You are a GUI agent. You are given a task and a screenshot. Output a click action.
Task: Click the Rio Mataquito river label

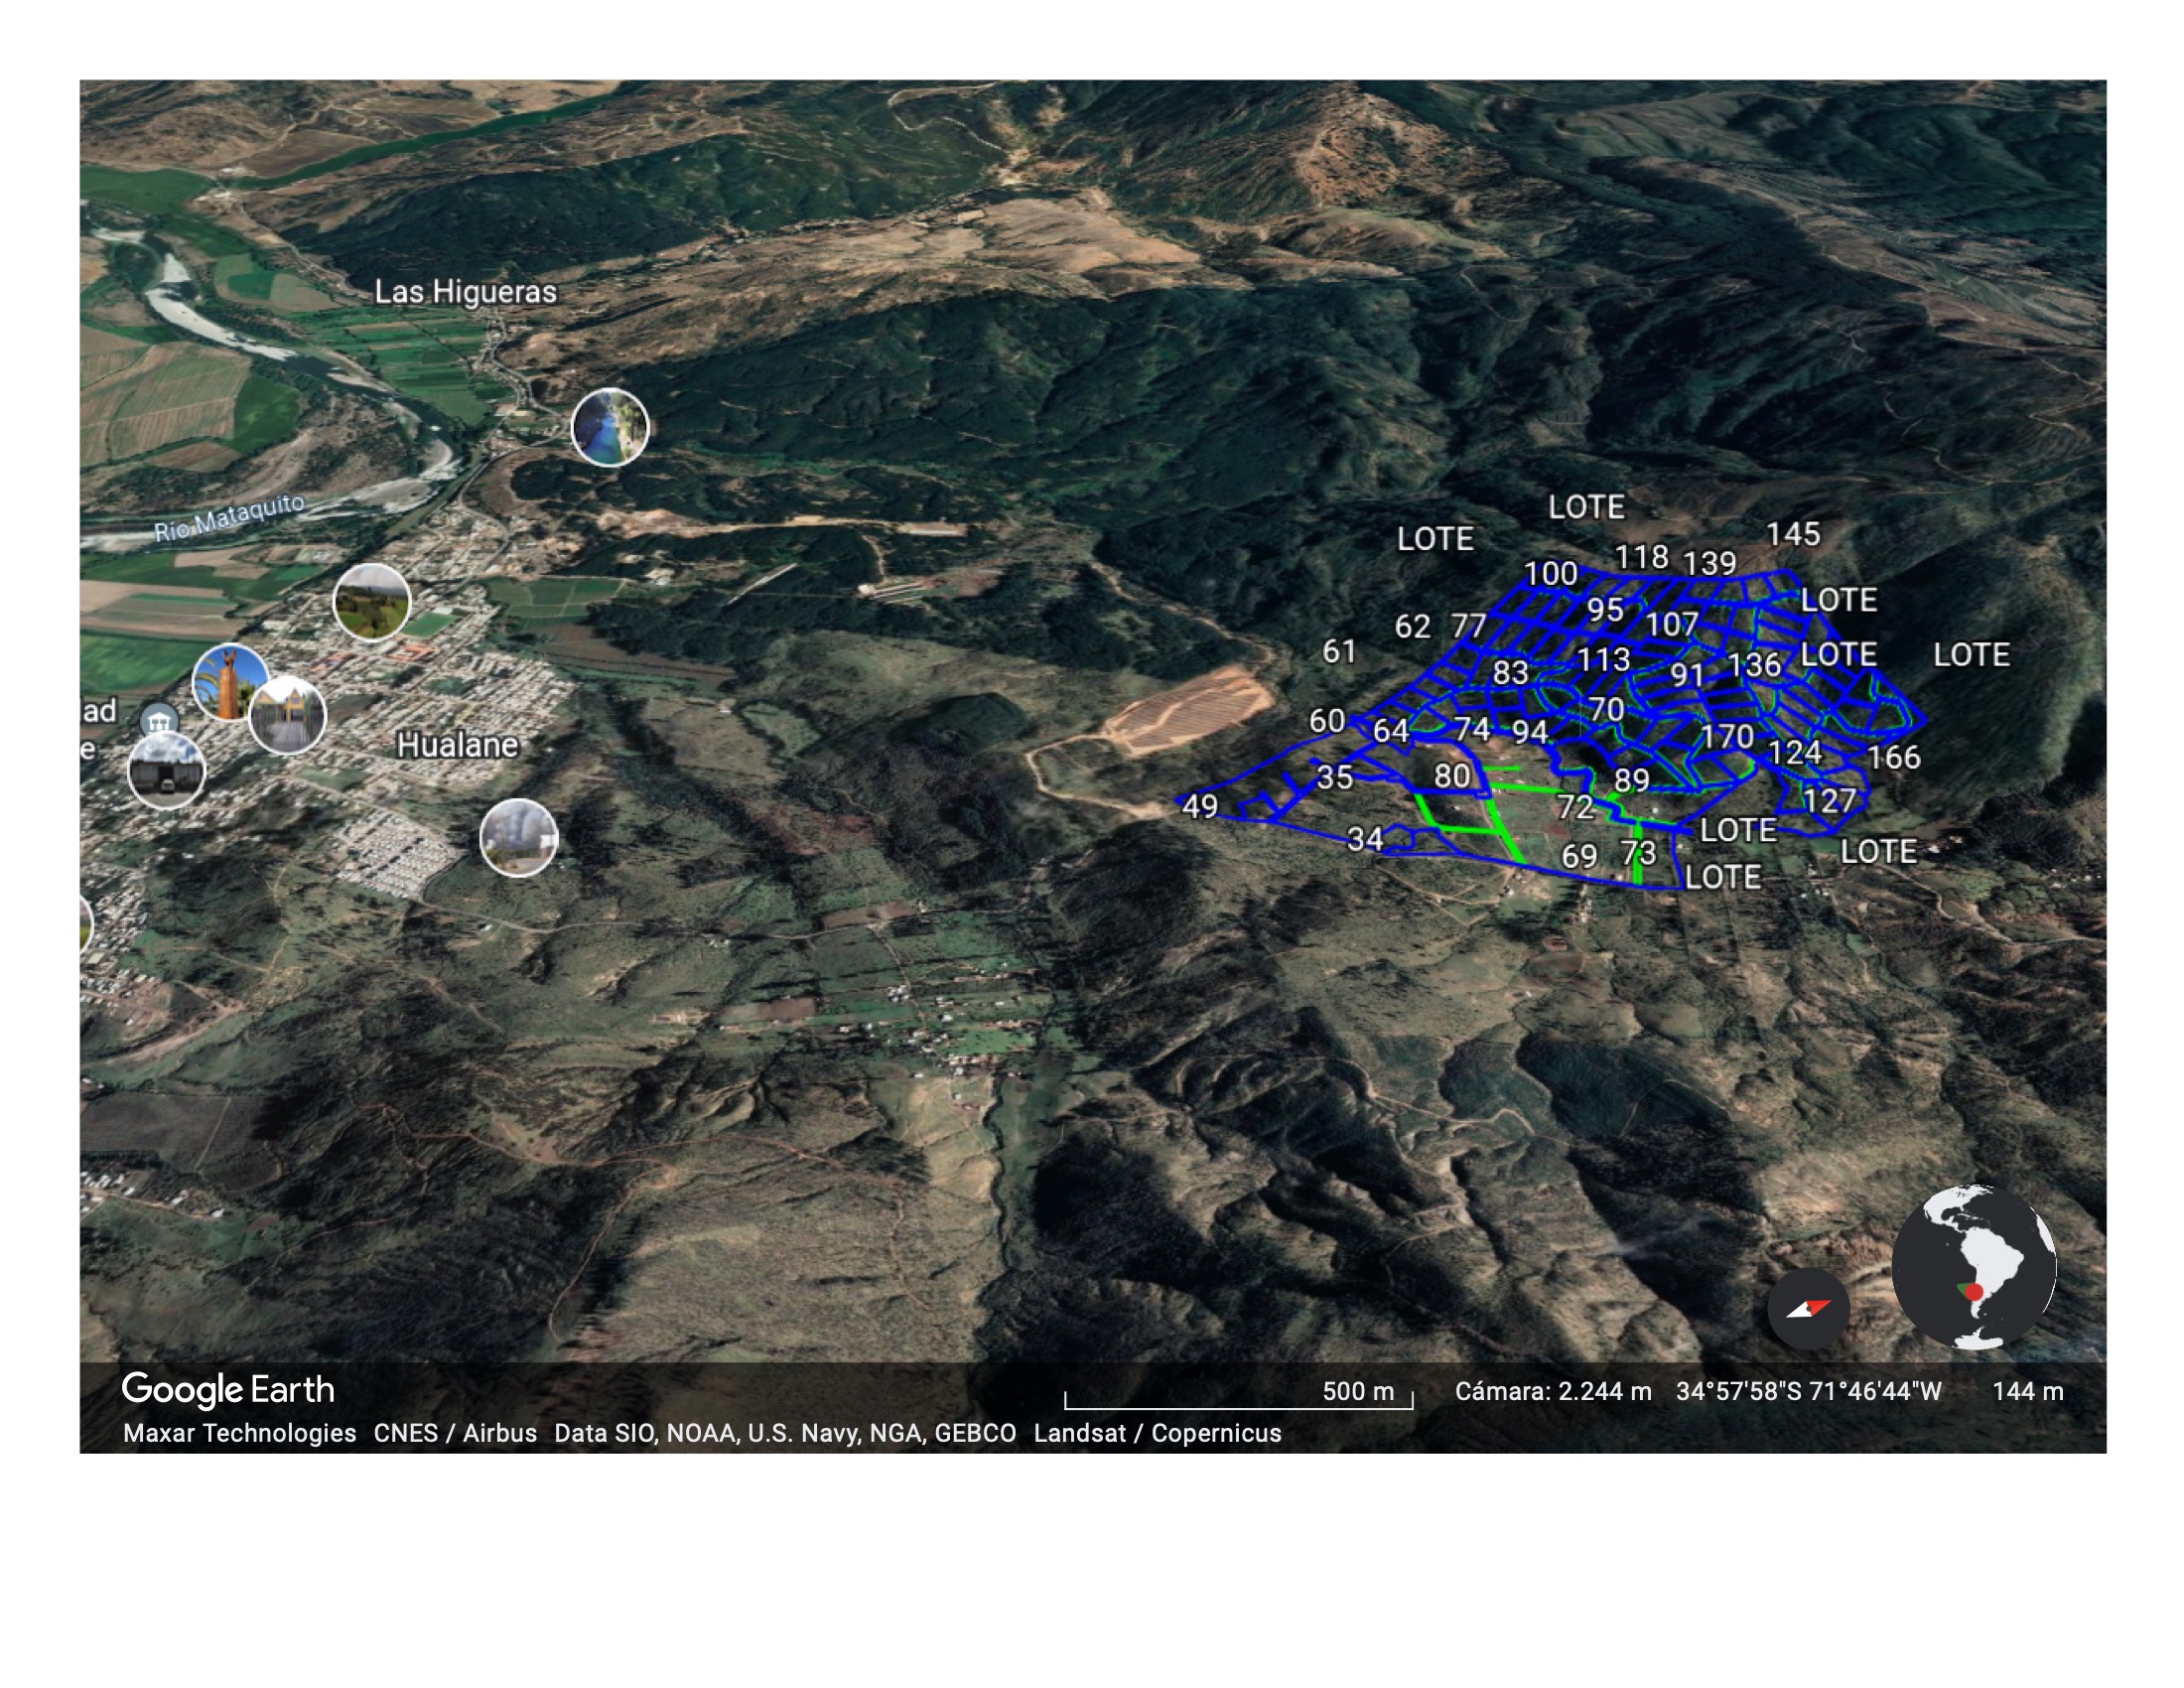click(229, 517)
